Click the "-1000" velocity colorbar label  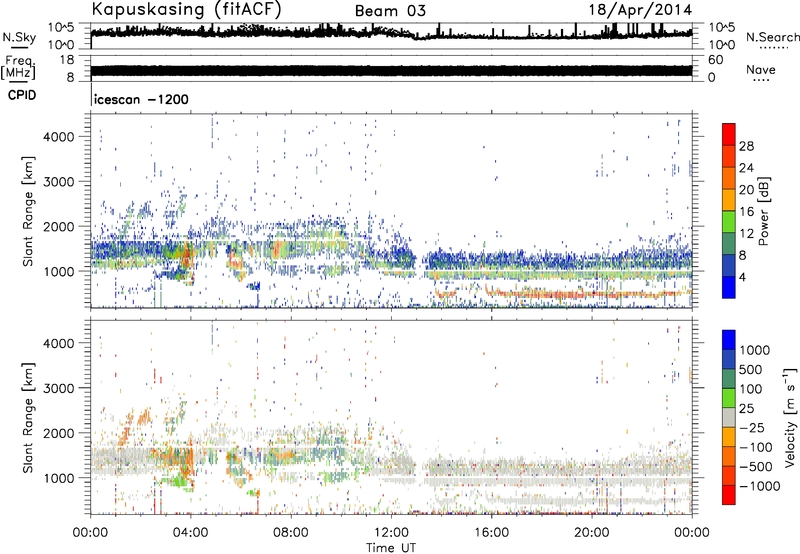point(759,486)
